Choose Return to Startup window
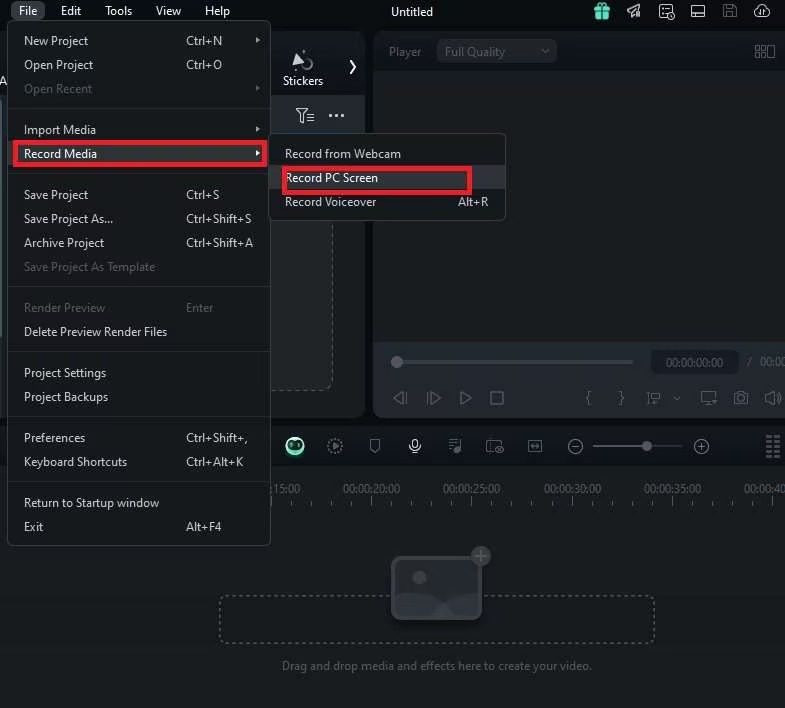785x708 pixels. (139, 503)
